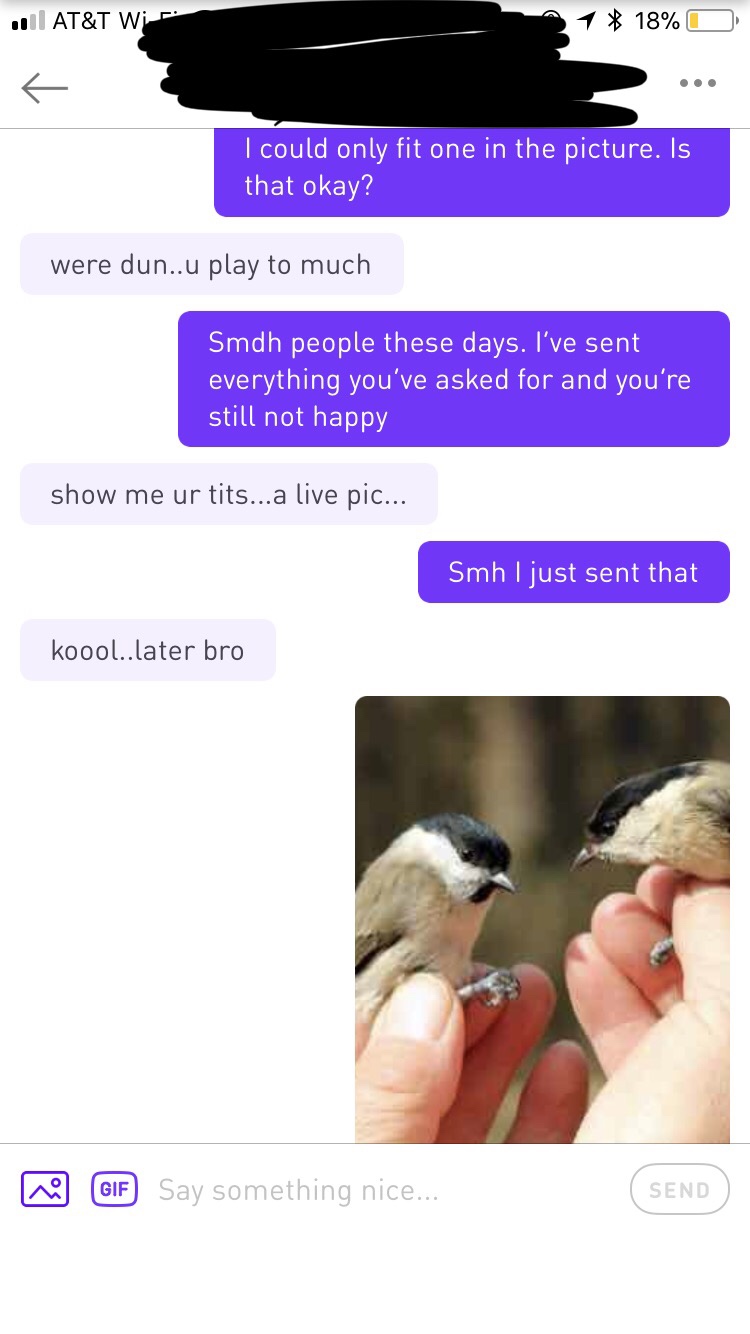Tap the back arrow icon

coord(45,88)
